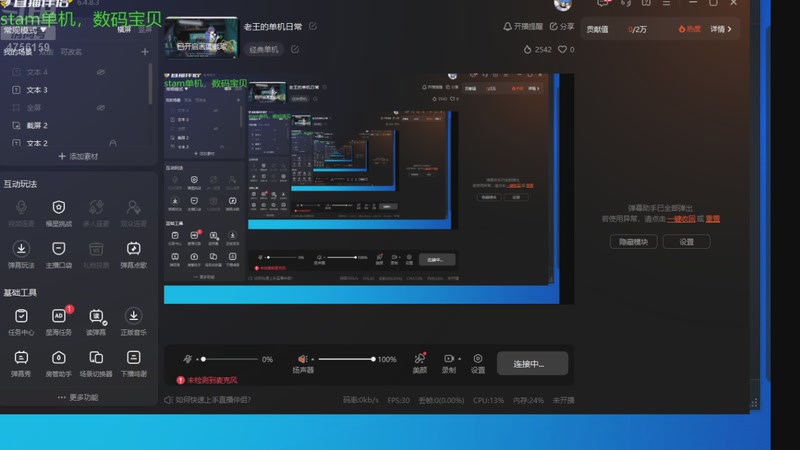Open 主播口袋 streamer pocket

[59, 255]
